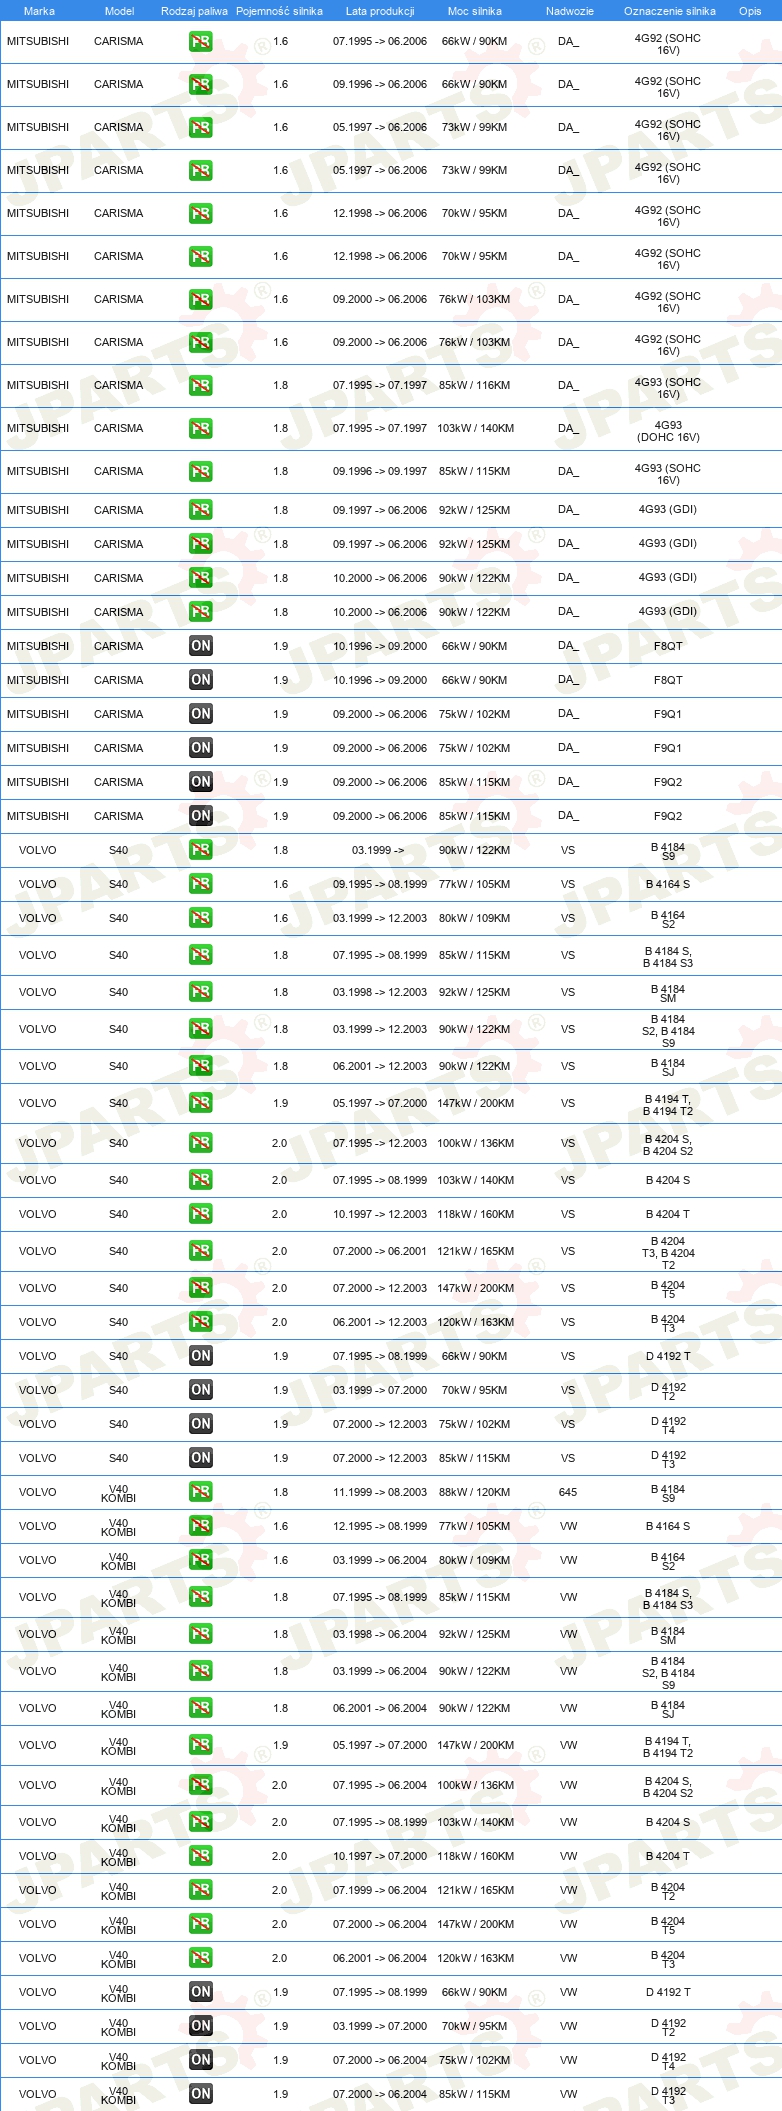Click the Moc silnika column header
This screenshot has height=2111, width=782.
(475, 11)
